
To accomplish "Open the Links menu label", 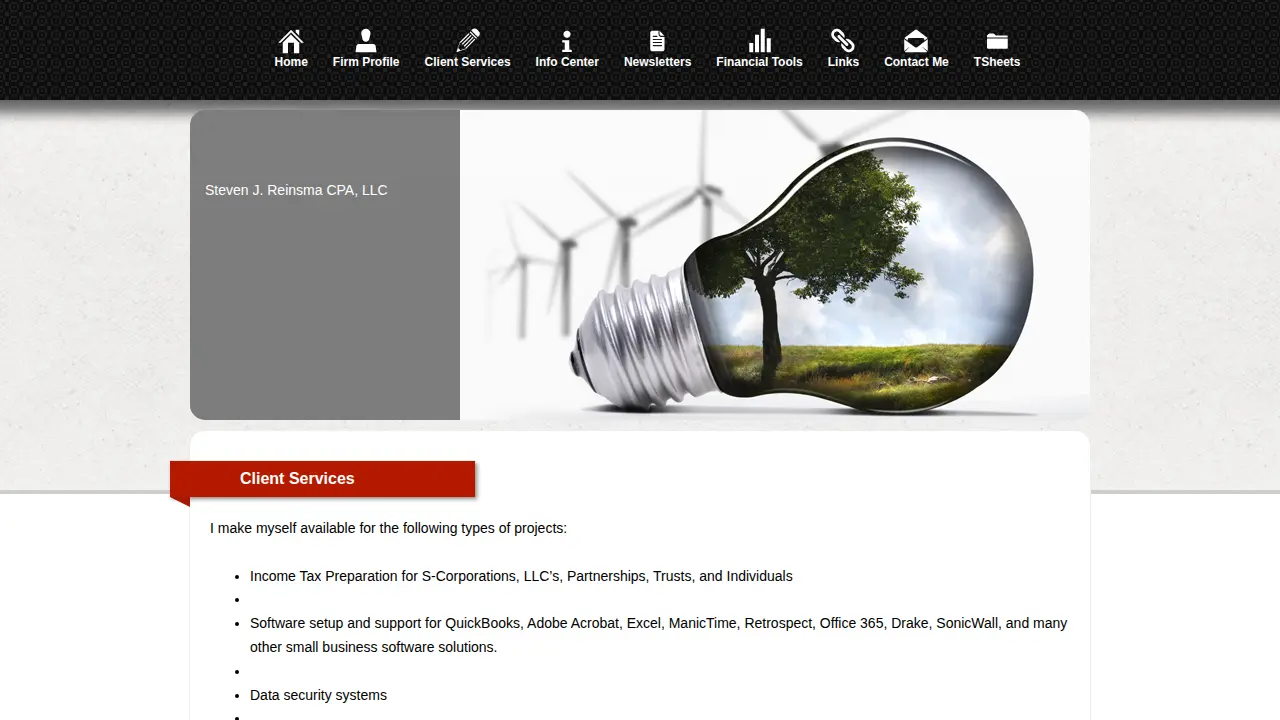I will tap(843, 62).
